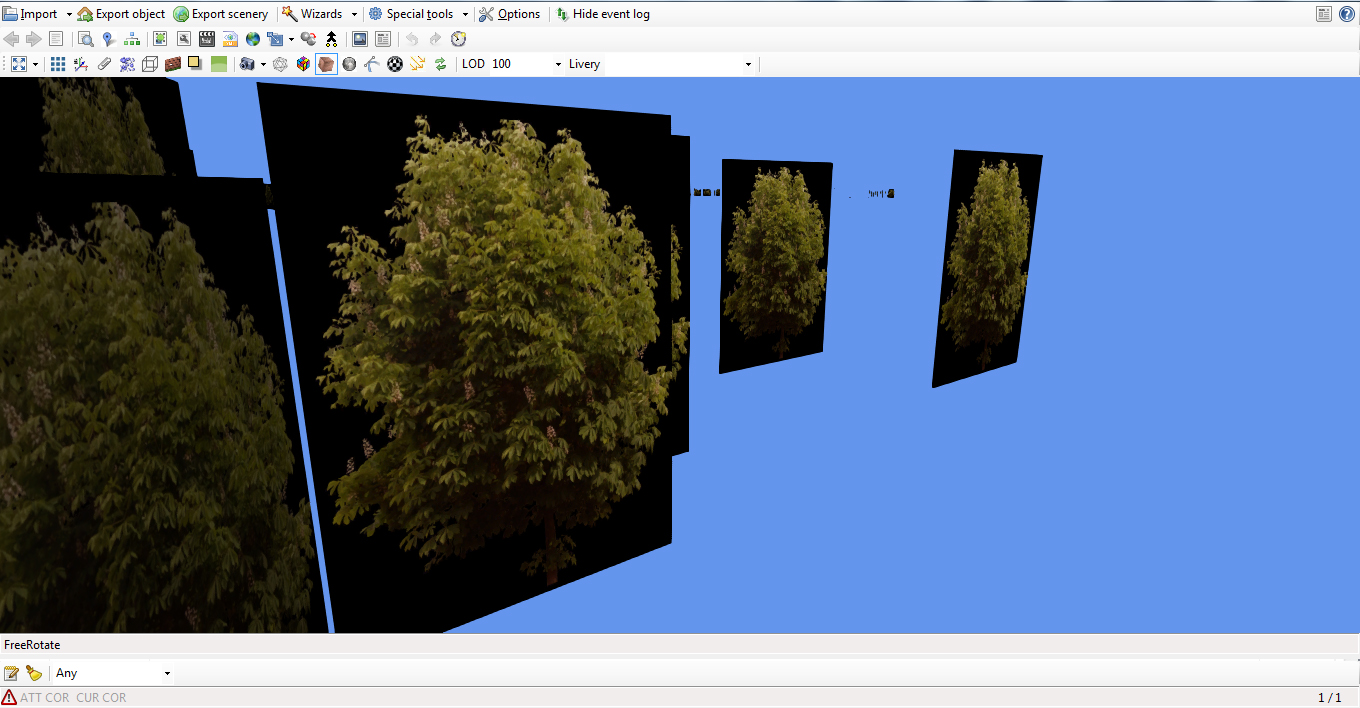Click the green refresh arrows icon
This screenshot has width=1360, height=708.
pos(440,64)
